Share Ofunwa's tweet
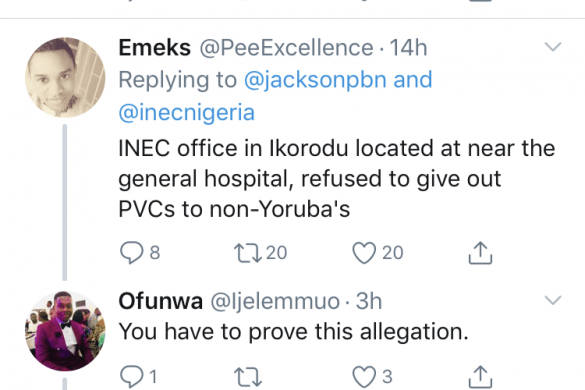The width and height of the screenshot is (585, 390). point(480,377)
